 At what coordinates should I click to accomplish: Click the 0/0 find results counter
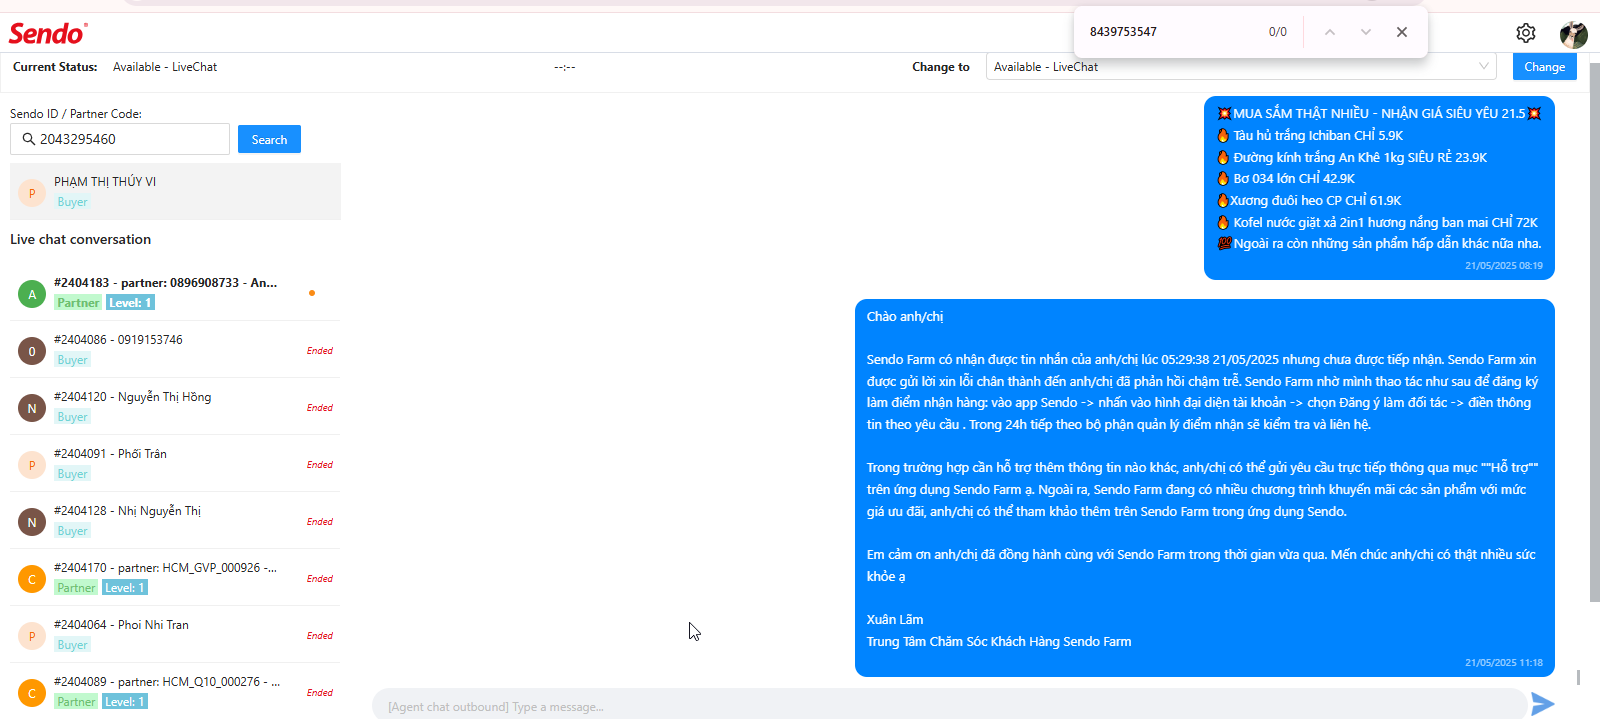[x=1278, y=32]
